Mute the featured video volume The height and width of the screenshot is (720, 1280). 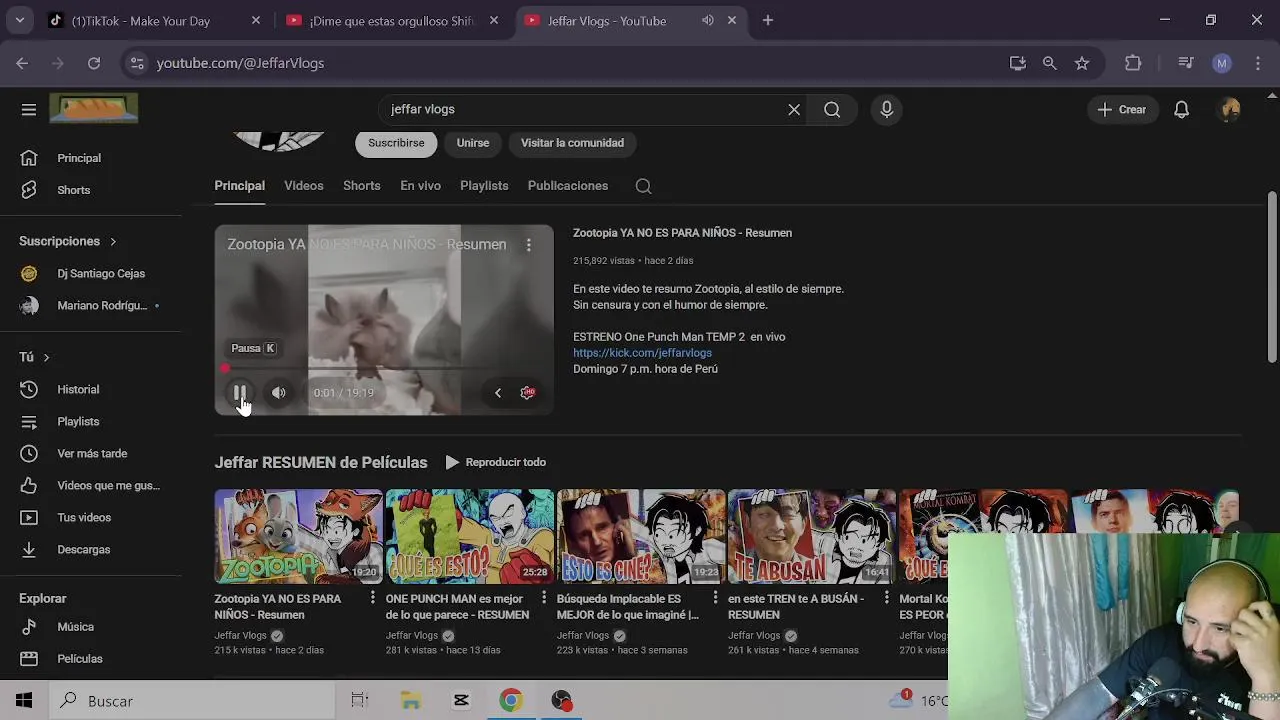279,393
